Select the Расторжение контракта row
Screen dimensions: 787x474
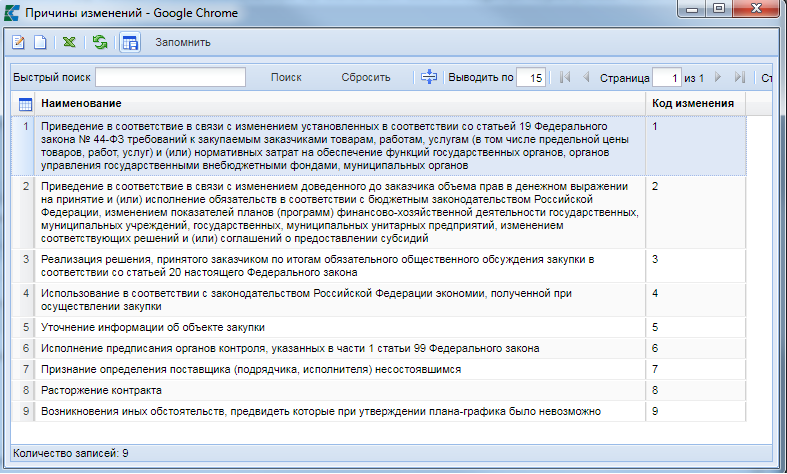click(x=340, y=389)
